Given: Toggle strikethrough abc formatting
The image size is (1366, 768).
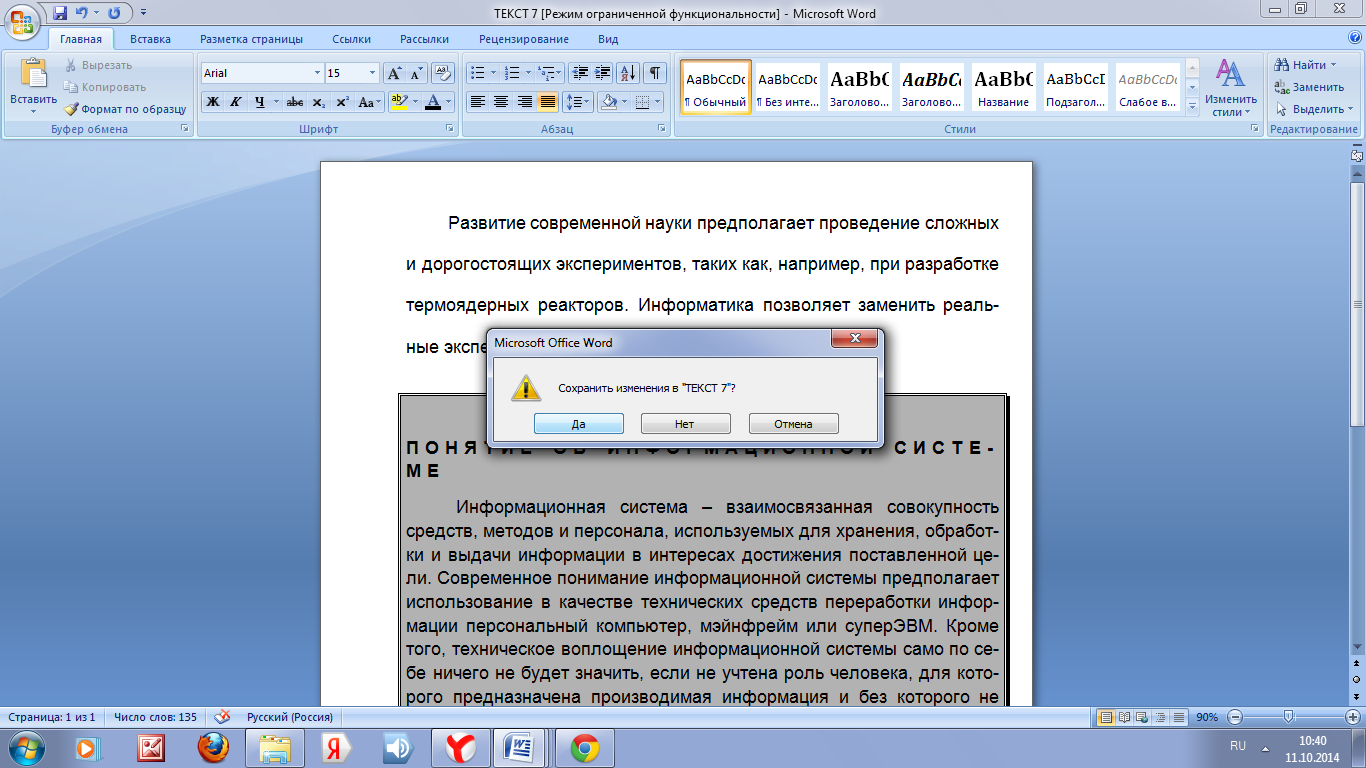Looking at the screenshot, I should [295, 102].
